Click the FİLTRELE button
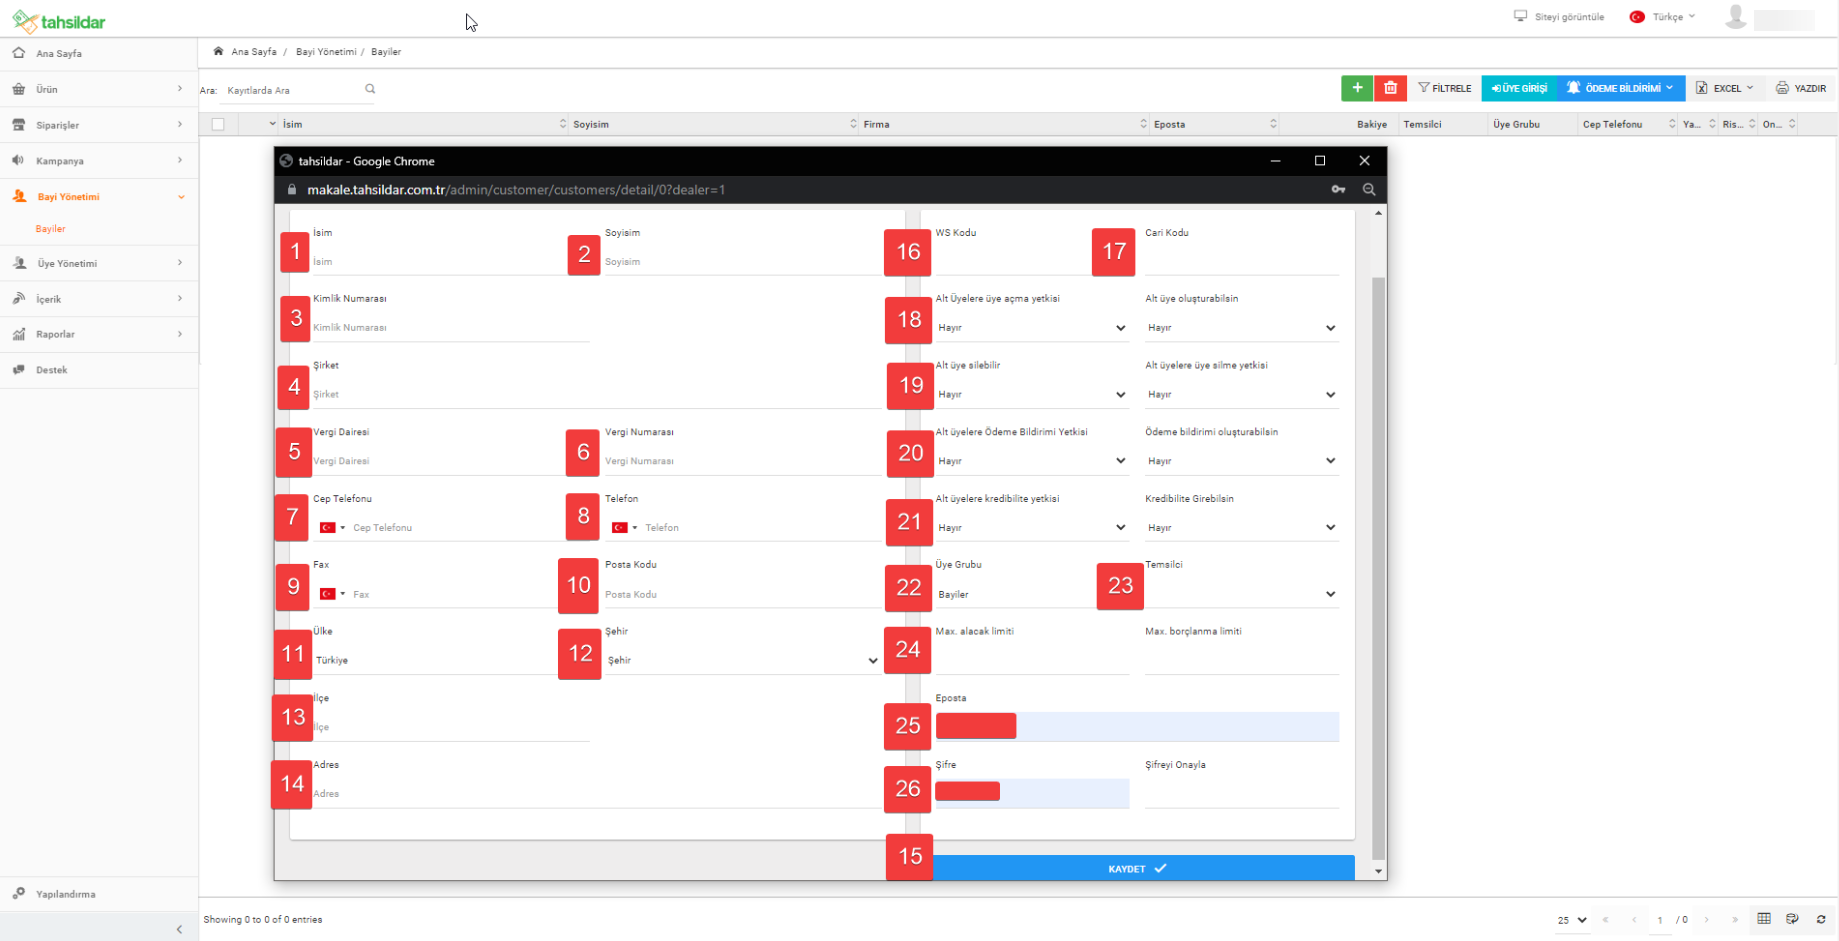 1445,88
